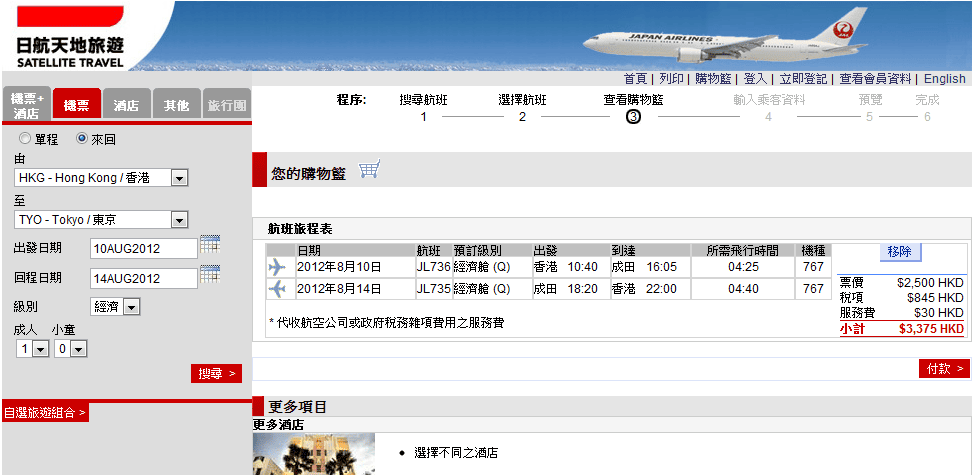
Task: Open the adults (成人) count dropdown
Action: tap(41, 349)
